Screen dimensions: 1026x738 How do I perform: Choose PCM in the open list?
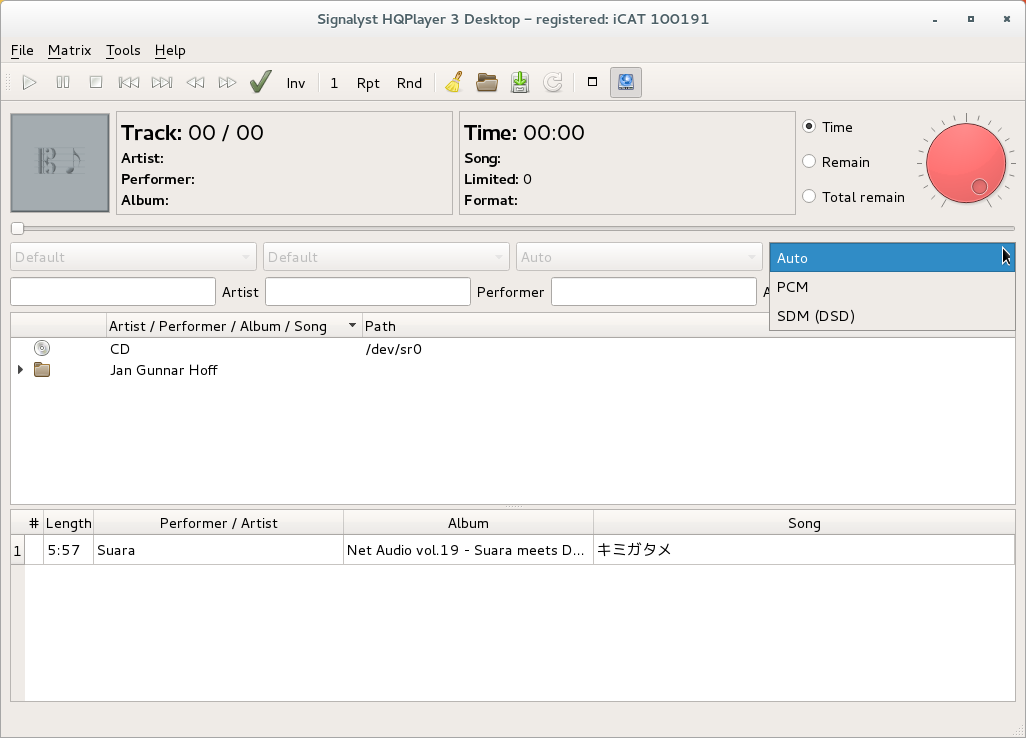click(x=893, y=287)
